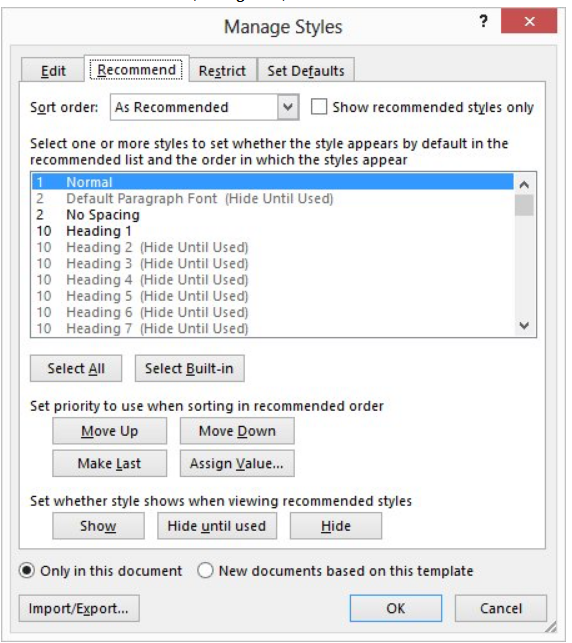Select Only in this document option
Screen dimensions: 572x643
click(x=27, y=570)
